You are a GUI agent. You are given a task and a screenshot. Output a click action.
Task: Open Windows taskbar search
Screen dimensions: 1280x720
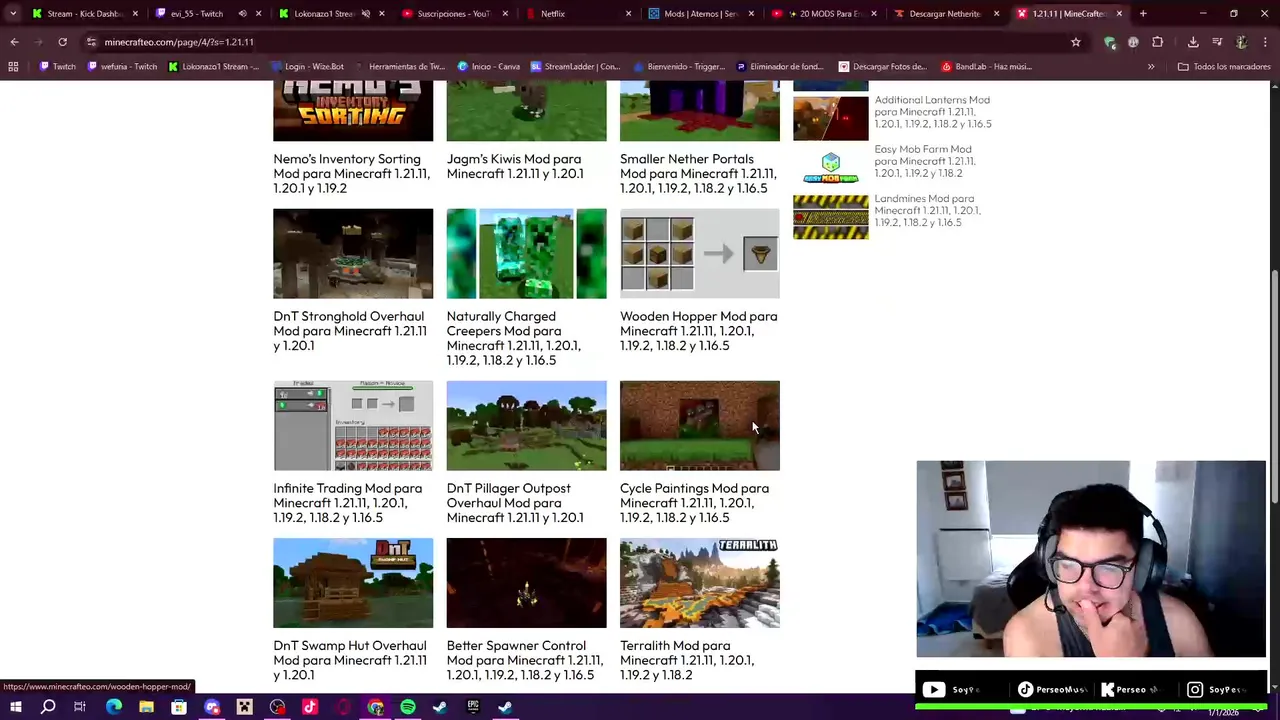pos(48,707)
